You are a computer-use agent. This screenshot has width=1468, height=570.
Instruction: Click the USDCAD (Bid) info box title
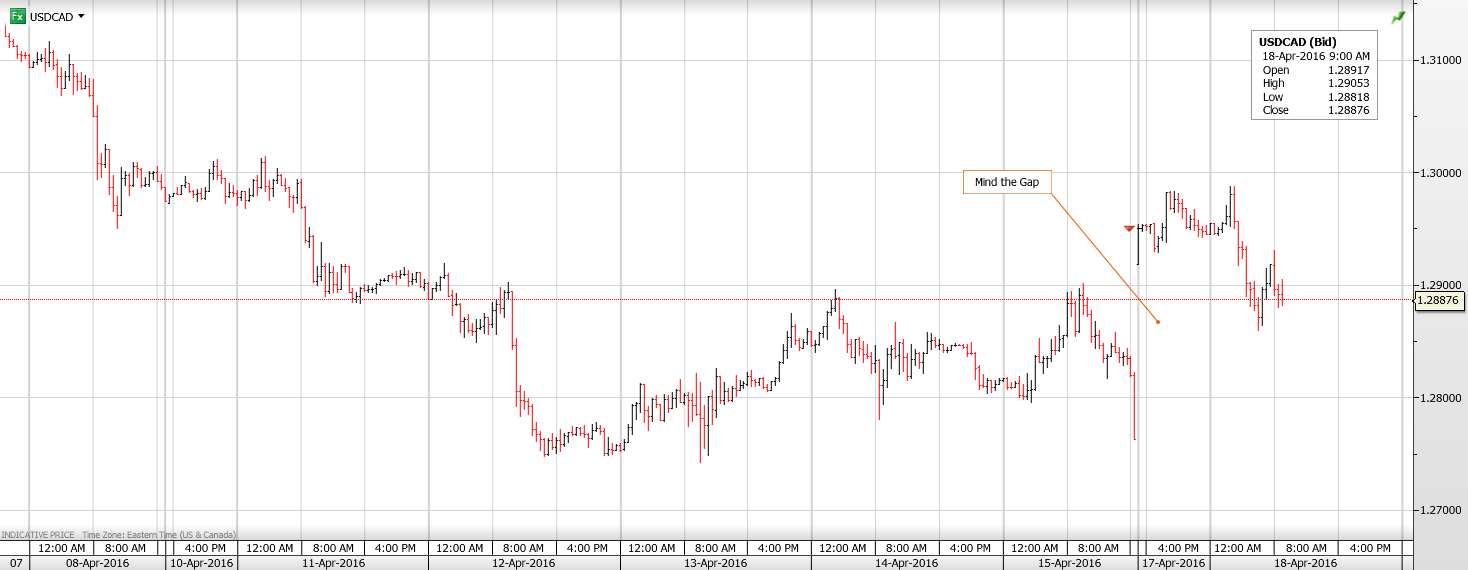point(1297,42)
